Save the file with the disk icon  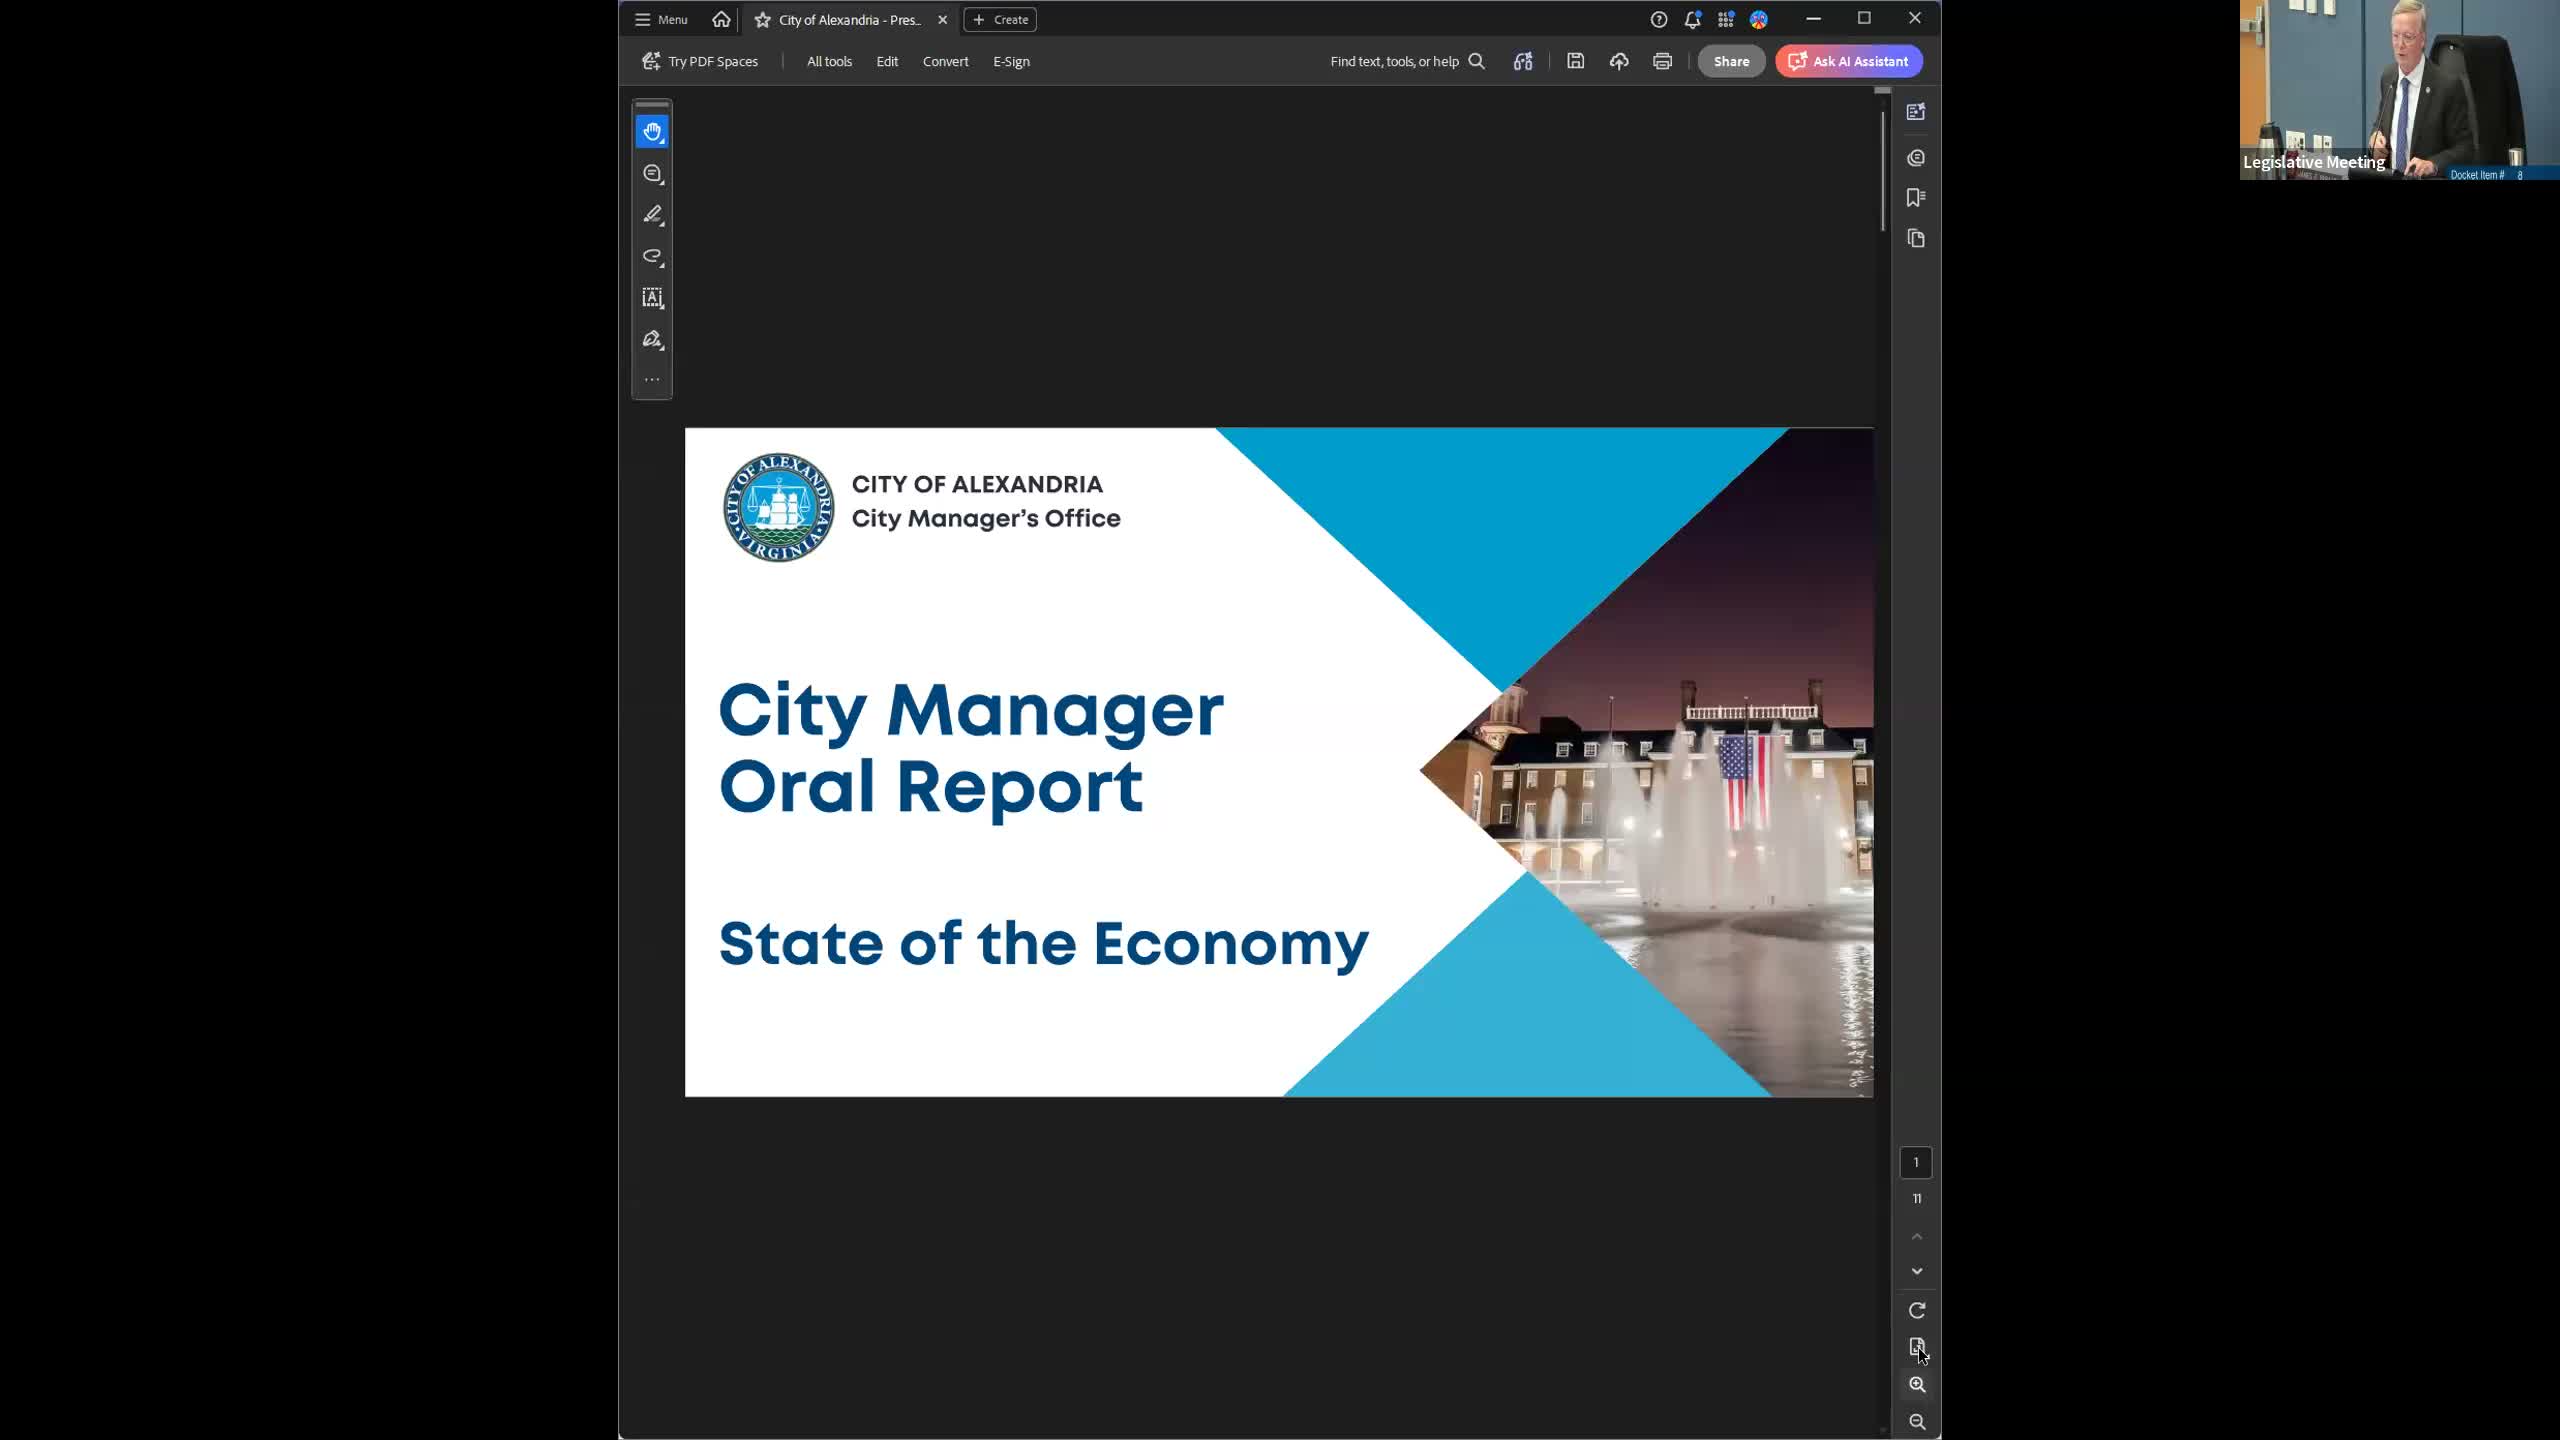pyautogui.click(x=1575, y=62)
